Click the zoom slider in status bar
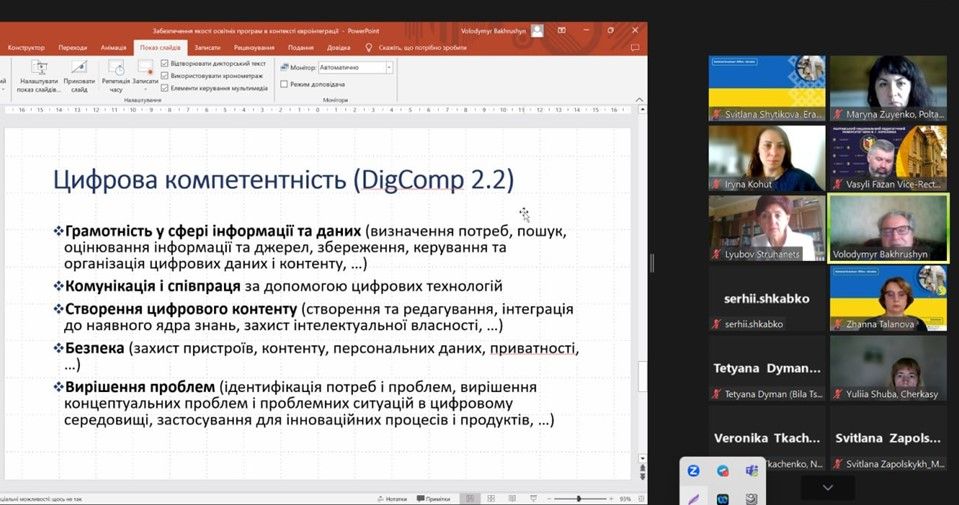The height and width of the screenshot is (505, 959). 580,498
